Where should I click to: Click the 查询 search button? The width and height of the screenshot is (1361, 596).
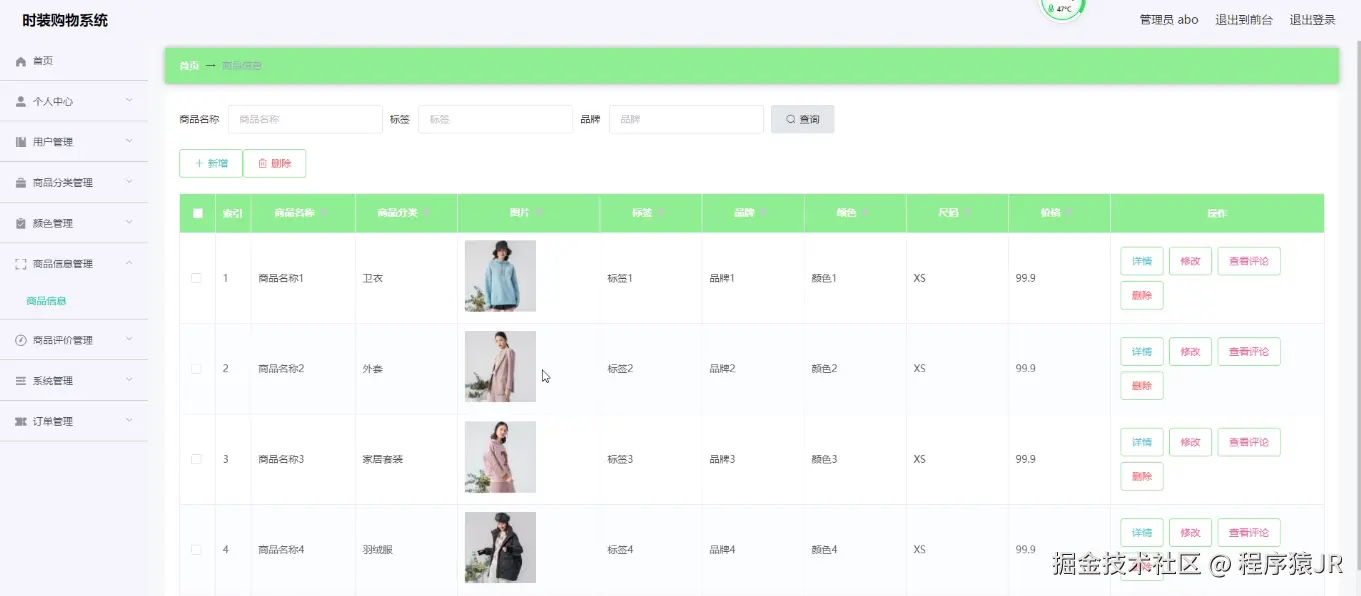(802, 119)
